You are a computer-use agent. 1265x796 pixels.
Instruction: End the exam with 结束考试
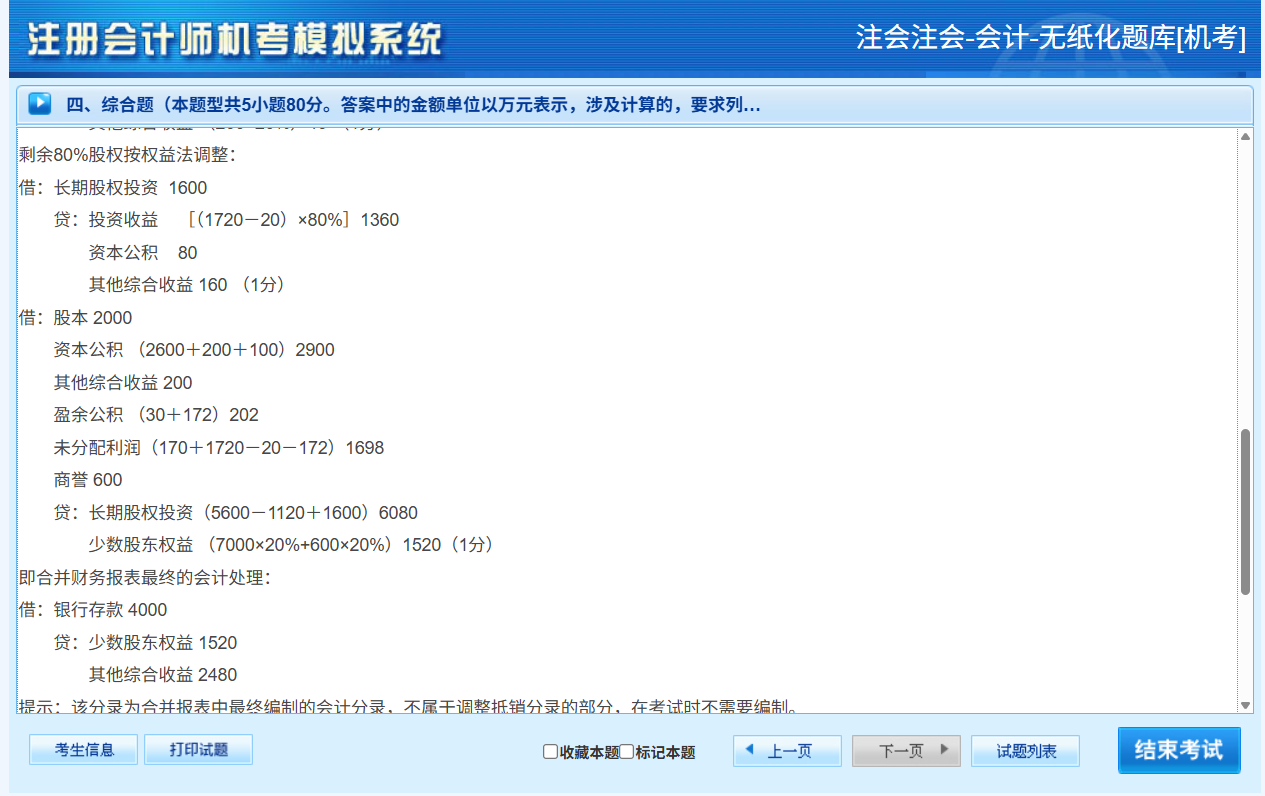point(1178,750)
